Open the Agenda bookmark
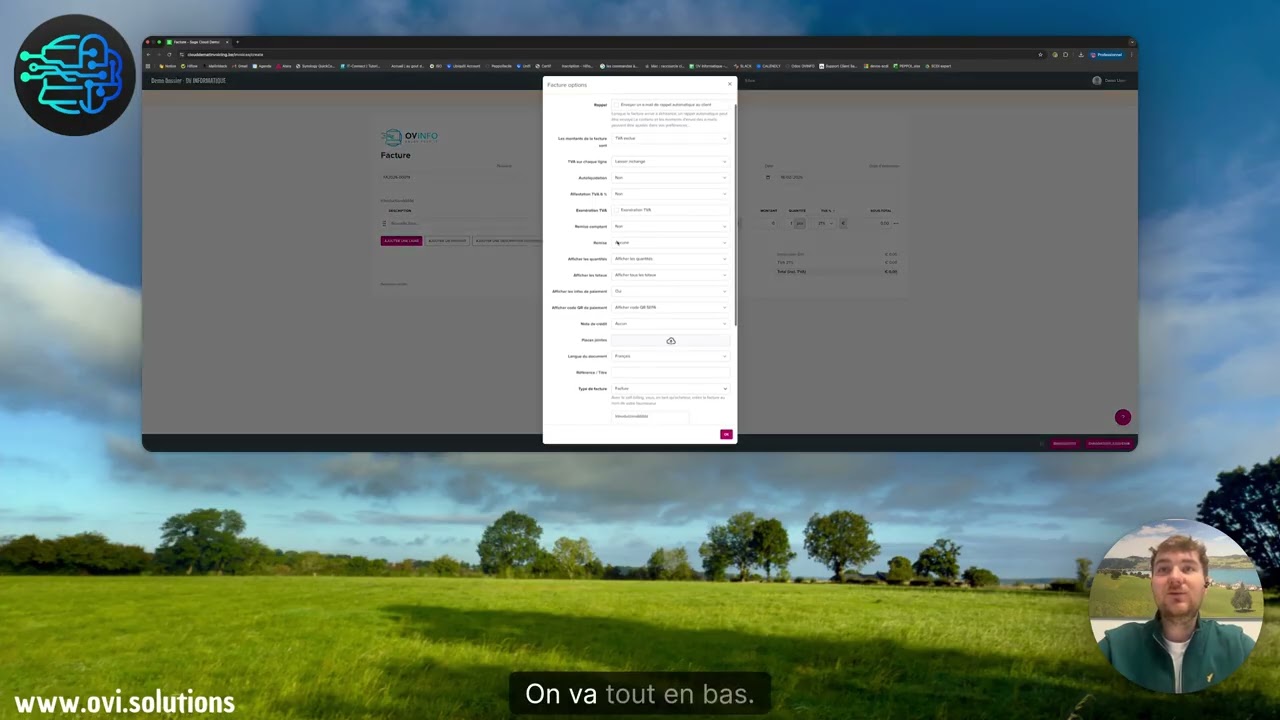This screenshot has width=1280, height=720. click(262, 66)
